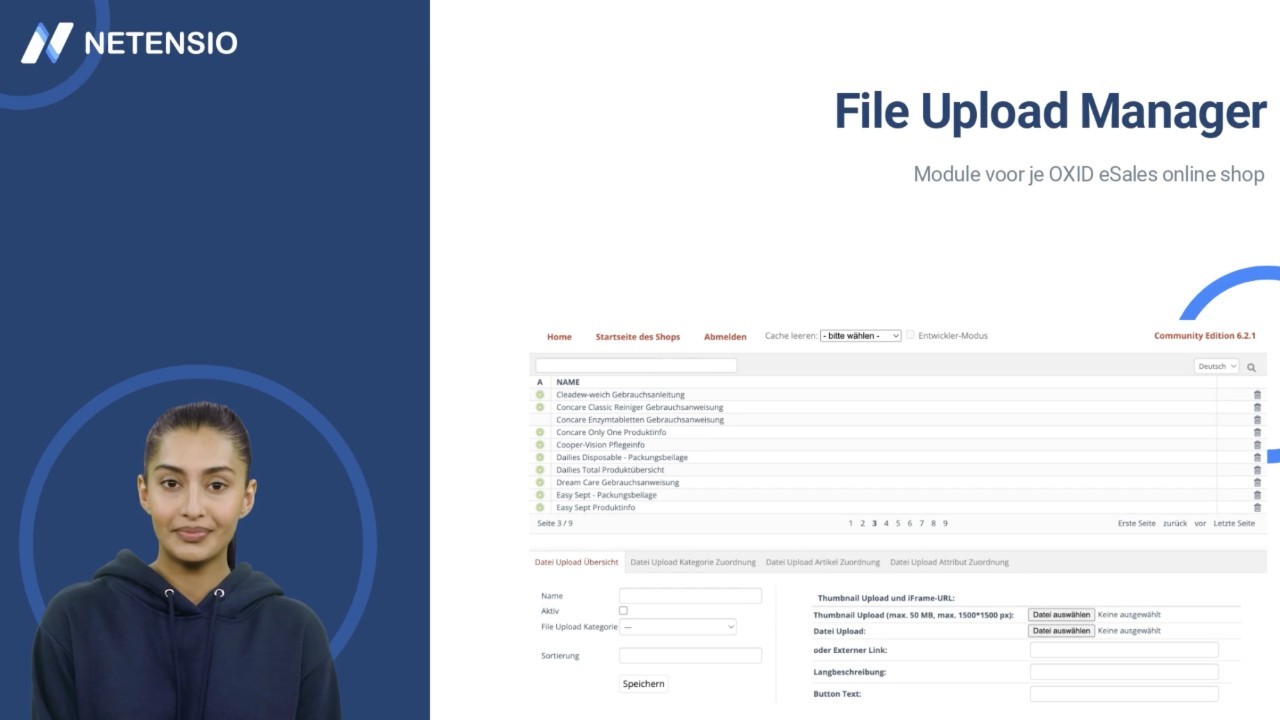Focus the oder Externer Link field
Viewport: 1280px width, 720px height.
tap(1124, 650)
